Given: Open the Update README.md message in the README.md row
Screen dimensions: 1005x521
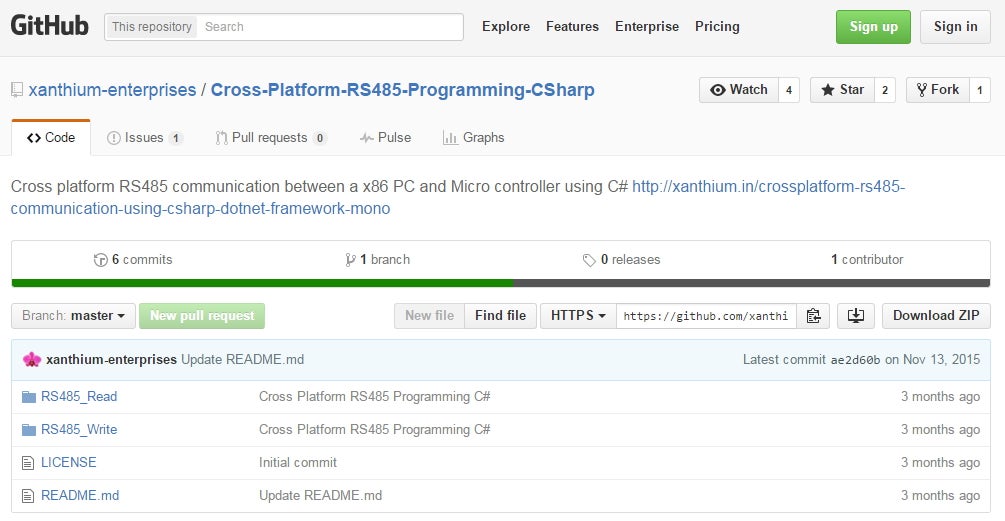Looking at the screenshot, I should pyautogui.click(x=320, y=495).
